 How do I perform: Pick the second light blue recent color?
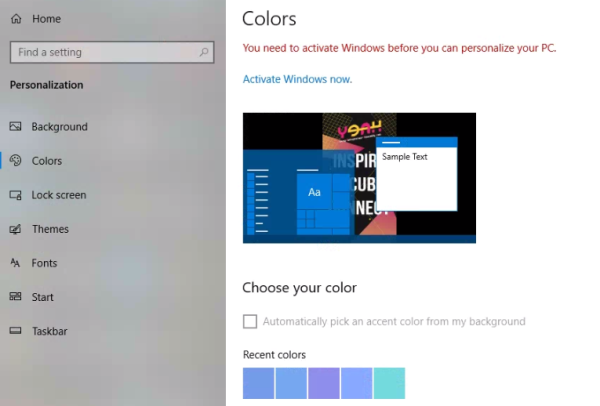click(x=291, y=383)
